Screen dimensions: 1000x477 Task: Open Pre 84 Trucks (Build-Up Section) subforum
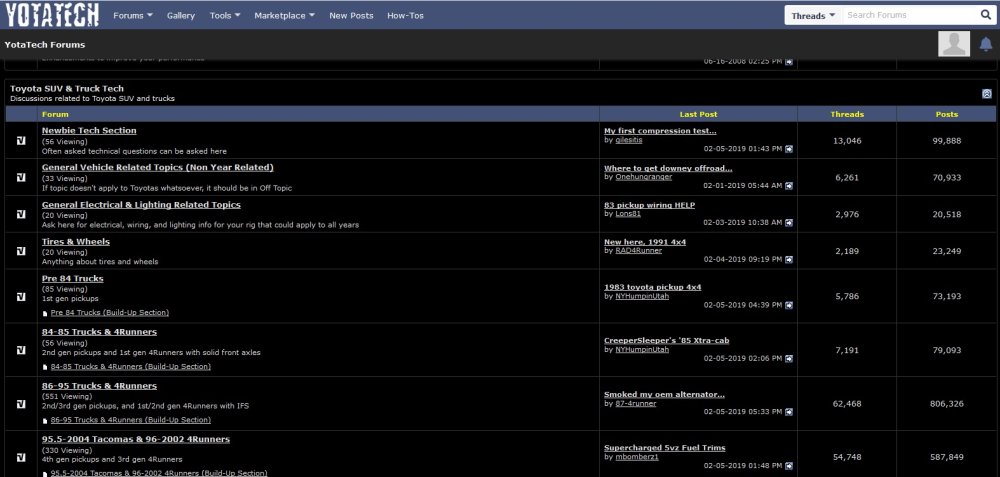[x=110, y=313]
